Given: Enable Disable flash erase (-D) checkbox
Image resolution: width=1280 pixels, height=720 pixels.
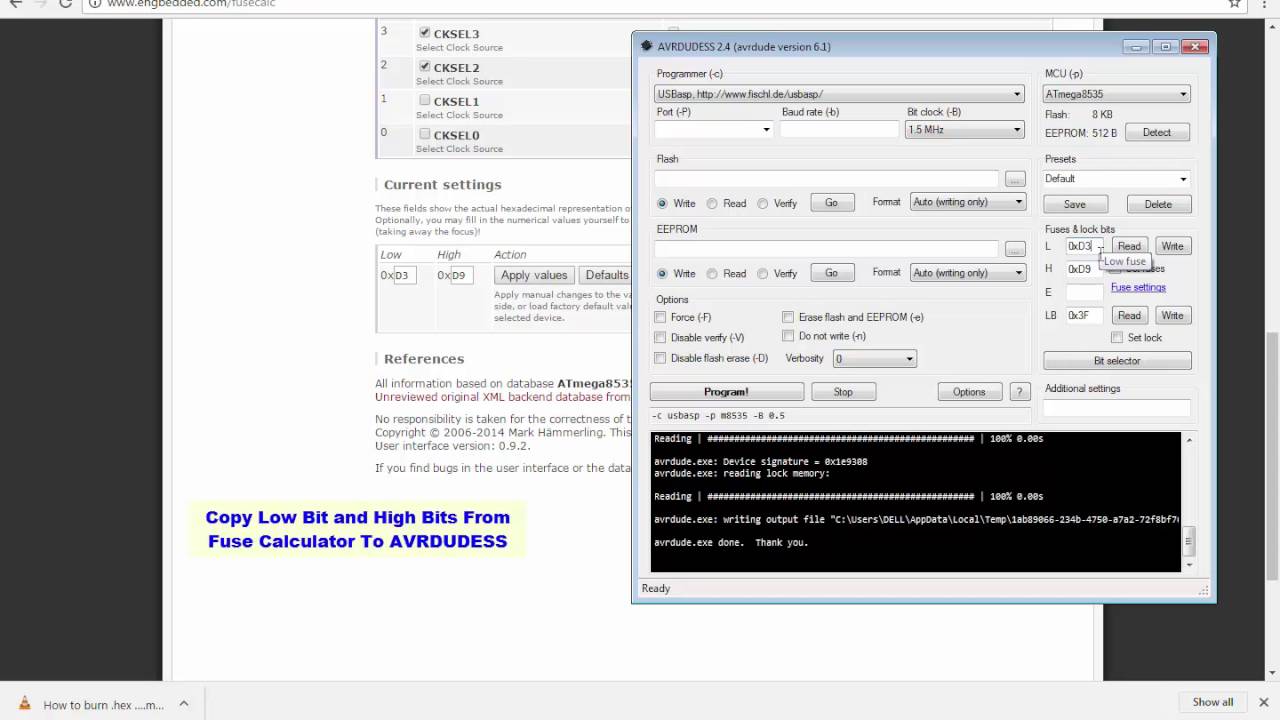Looking at the screenshot, I should coord(660,358).
